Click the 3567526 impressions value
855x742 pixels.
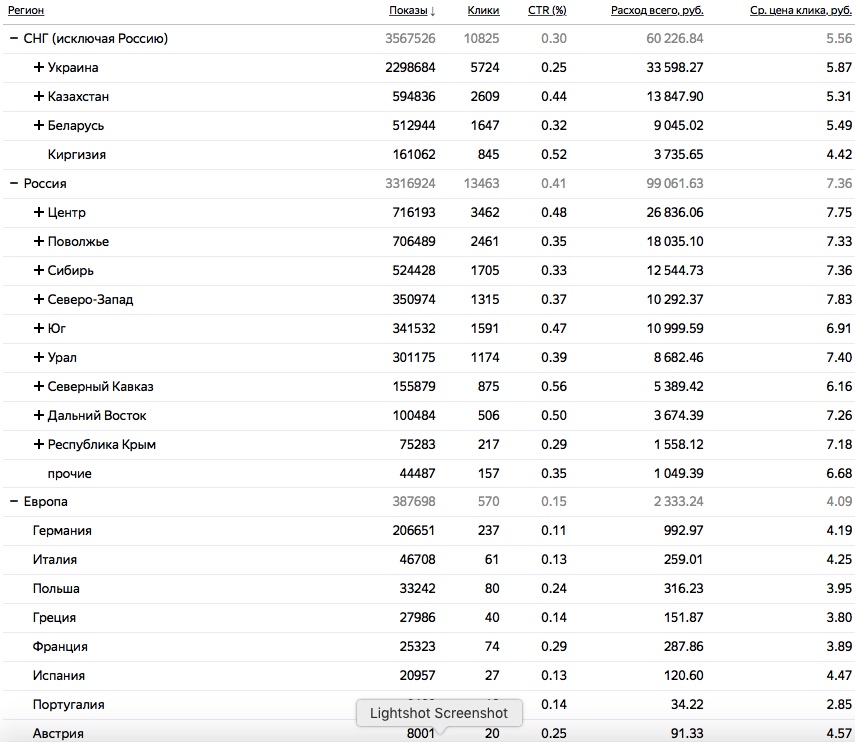point(410,38)
